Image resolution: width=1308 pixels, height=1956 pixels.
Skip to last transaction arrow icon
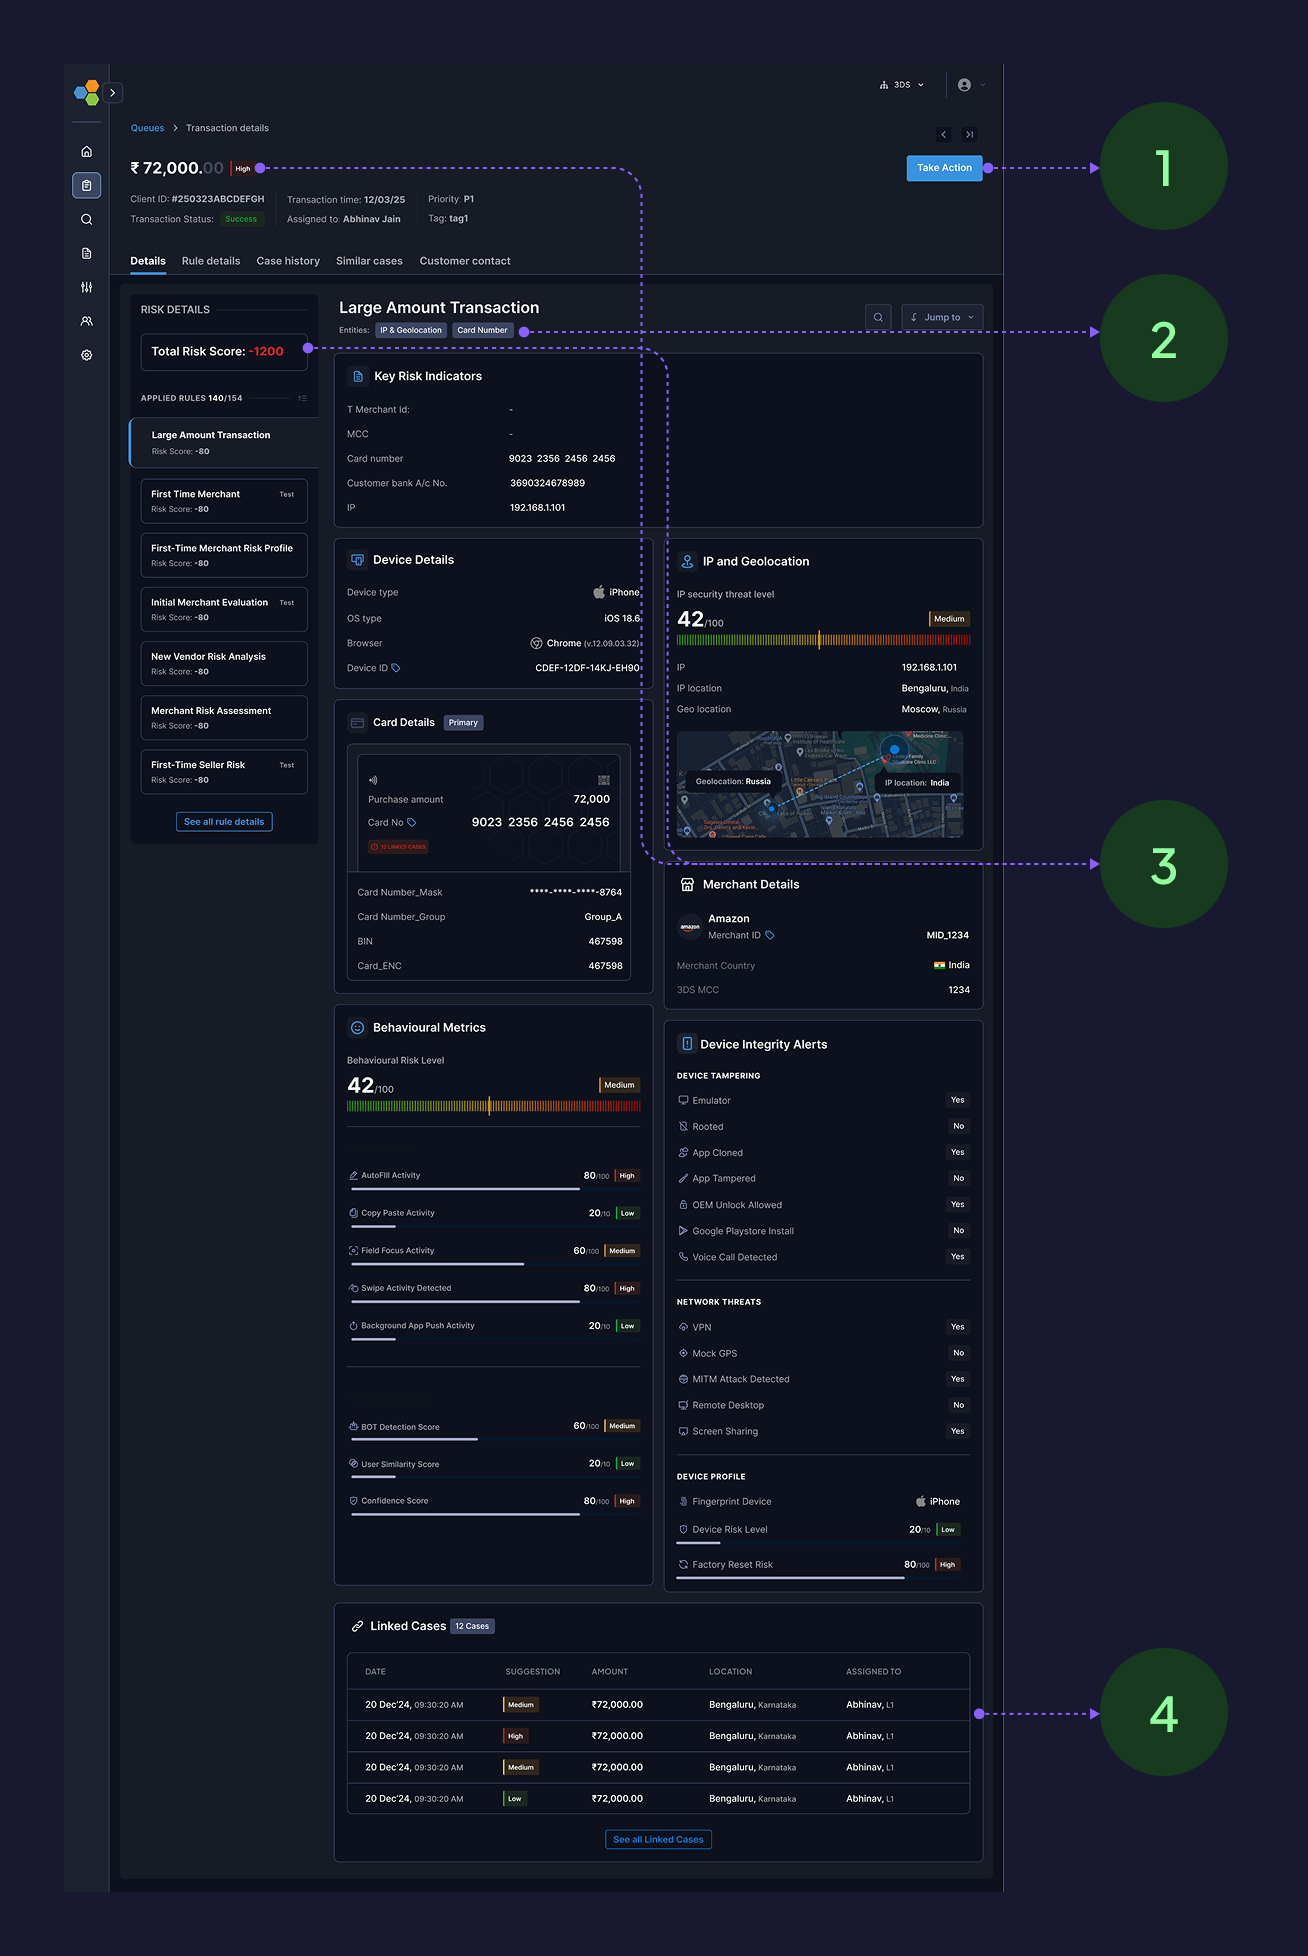[969, 135]
